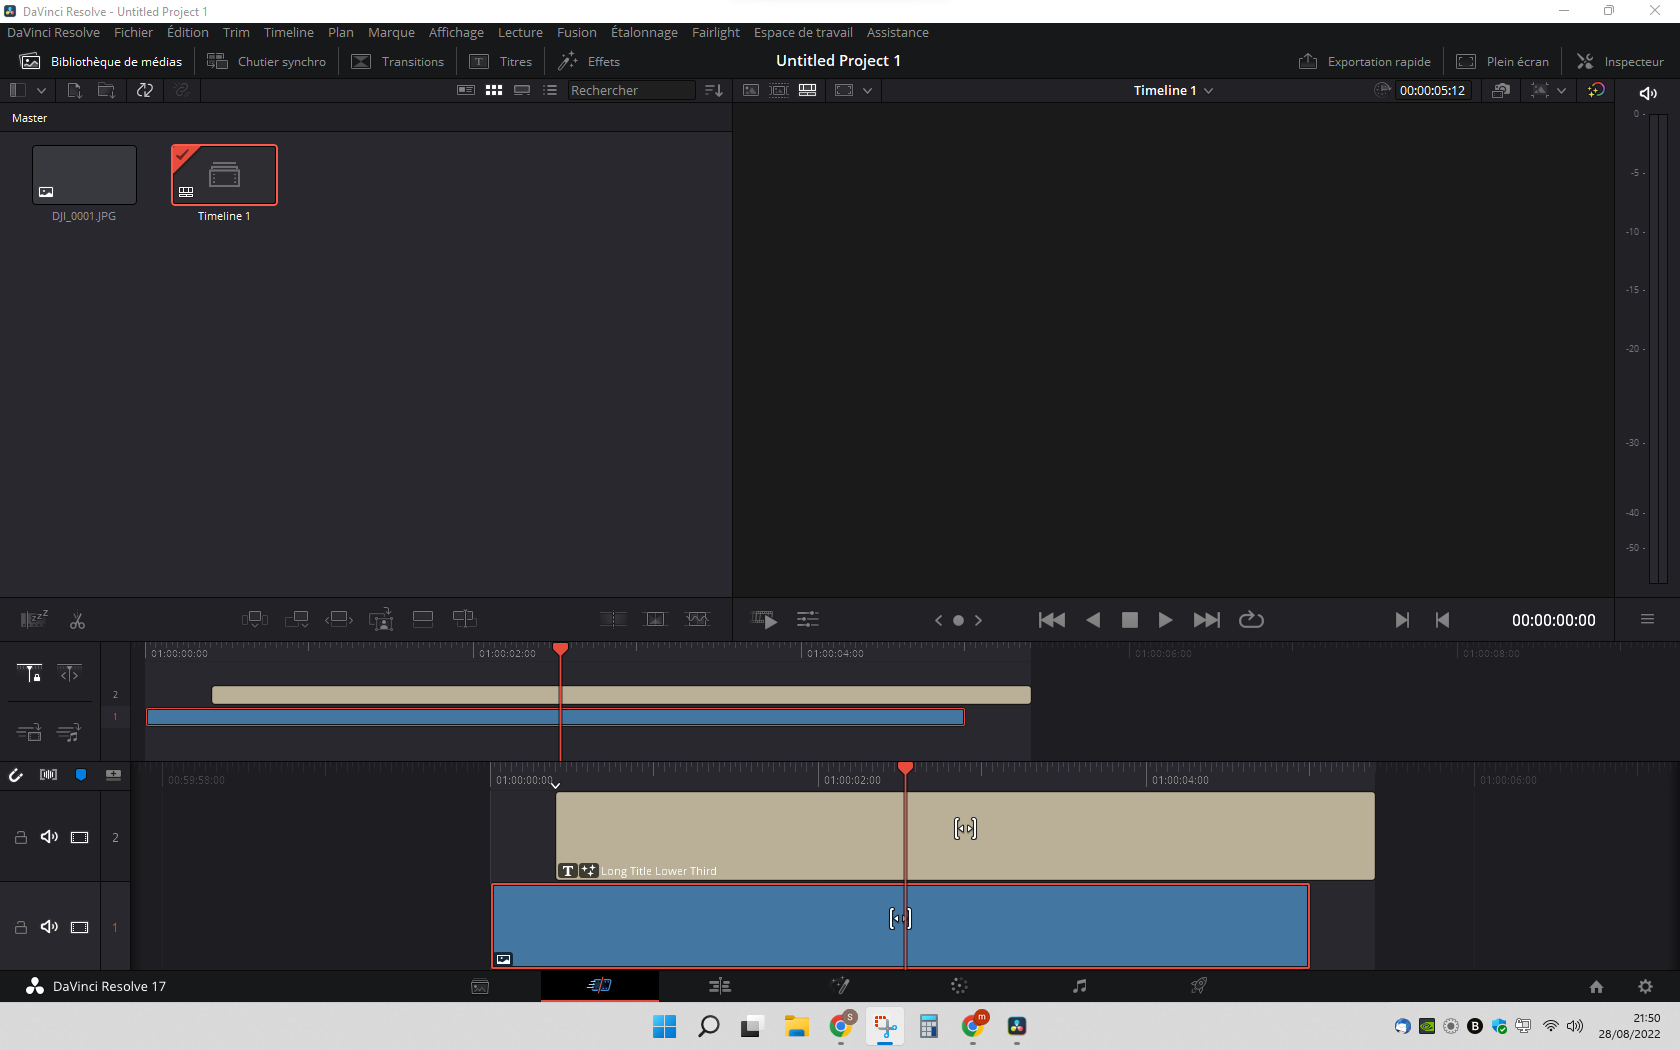This screenshot has height=1050, width=1680.
Task: Mute audio on track 1
Action: [49, 927]
